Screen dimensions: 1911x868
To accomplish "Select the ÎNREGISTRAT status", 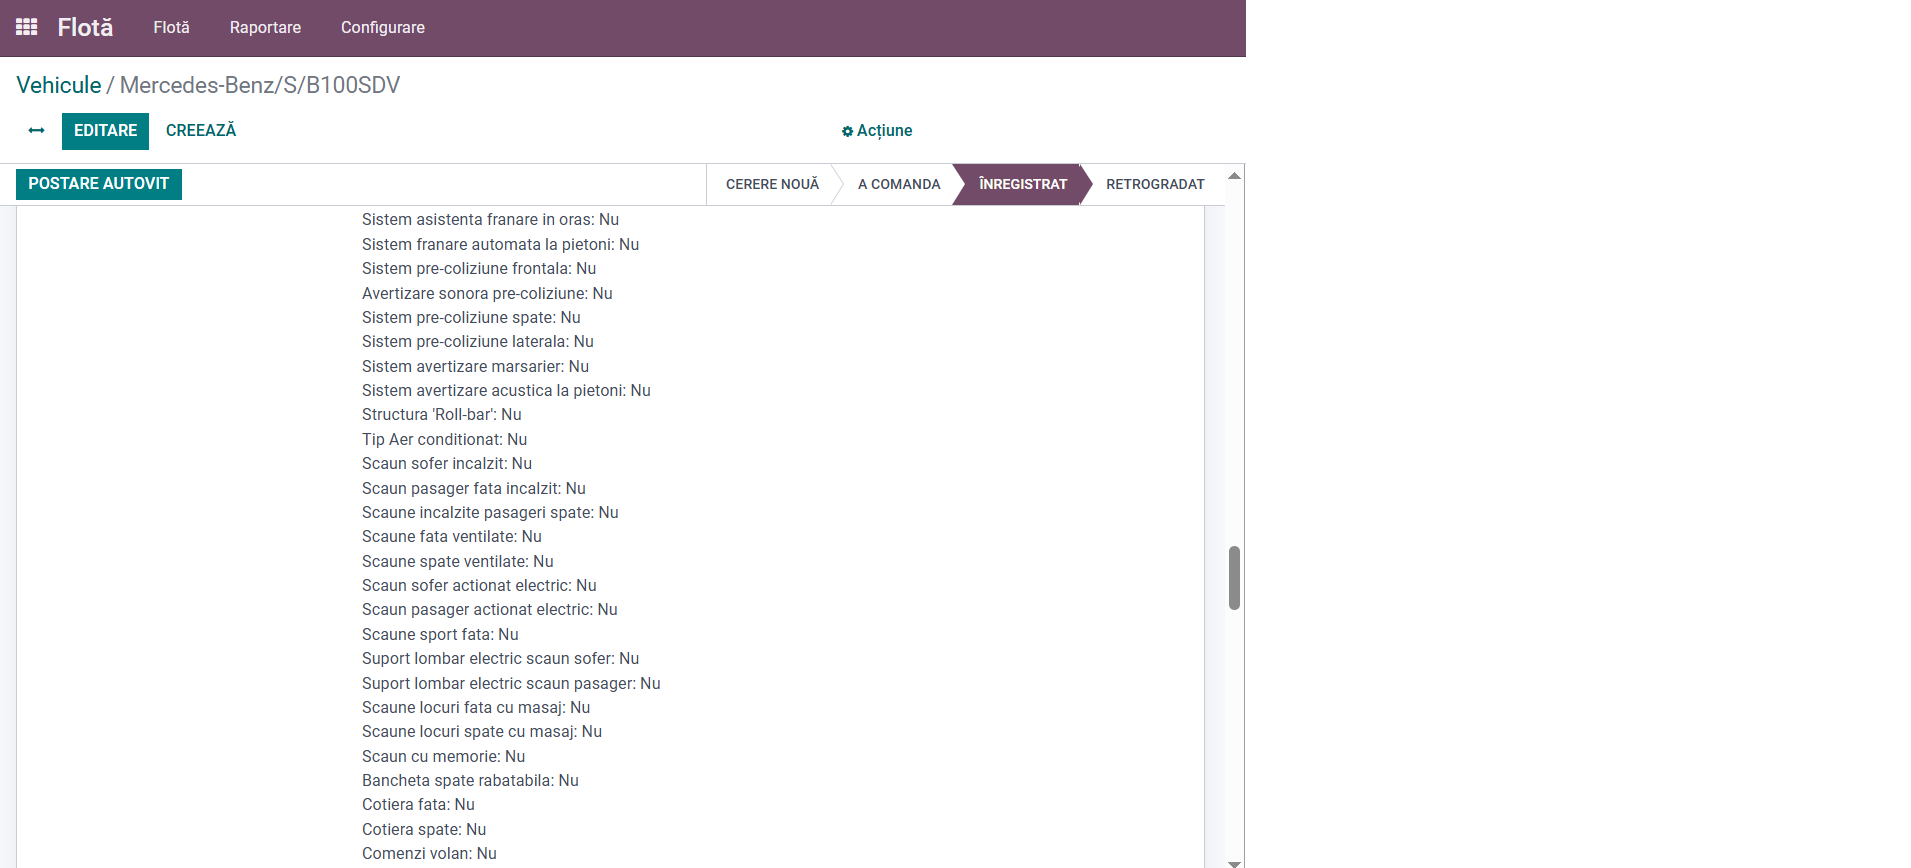I will pos(1022,184).
